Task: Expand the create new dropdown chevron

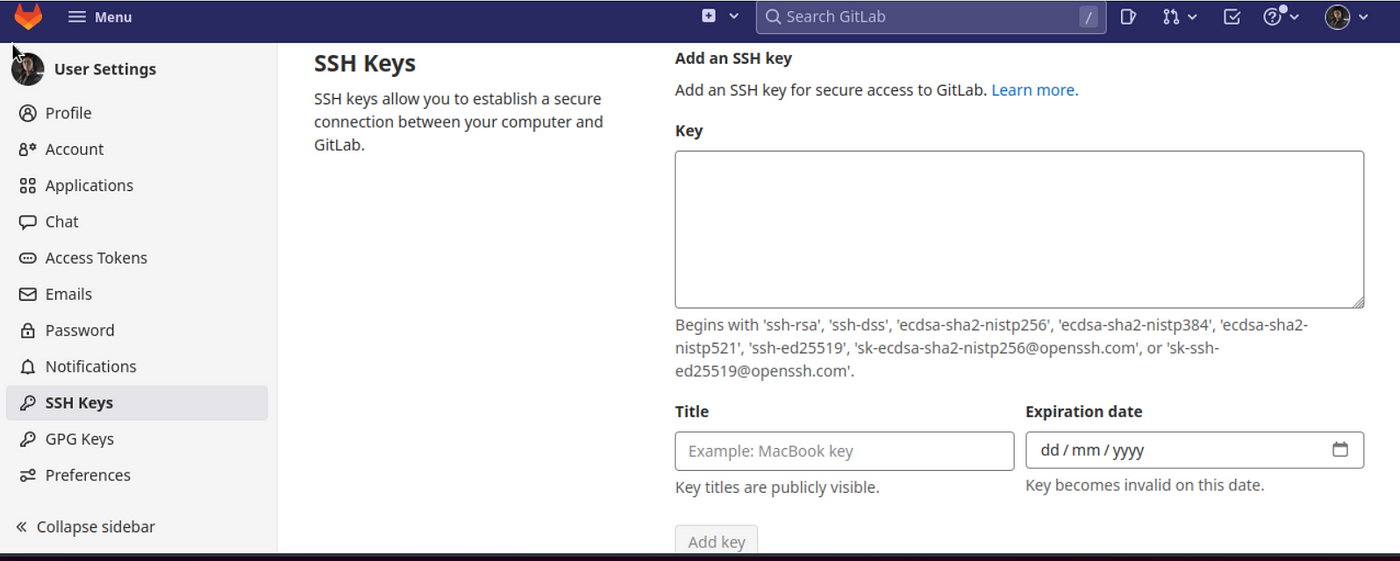Action: pos(734,16)
